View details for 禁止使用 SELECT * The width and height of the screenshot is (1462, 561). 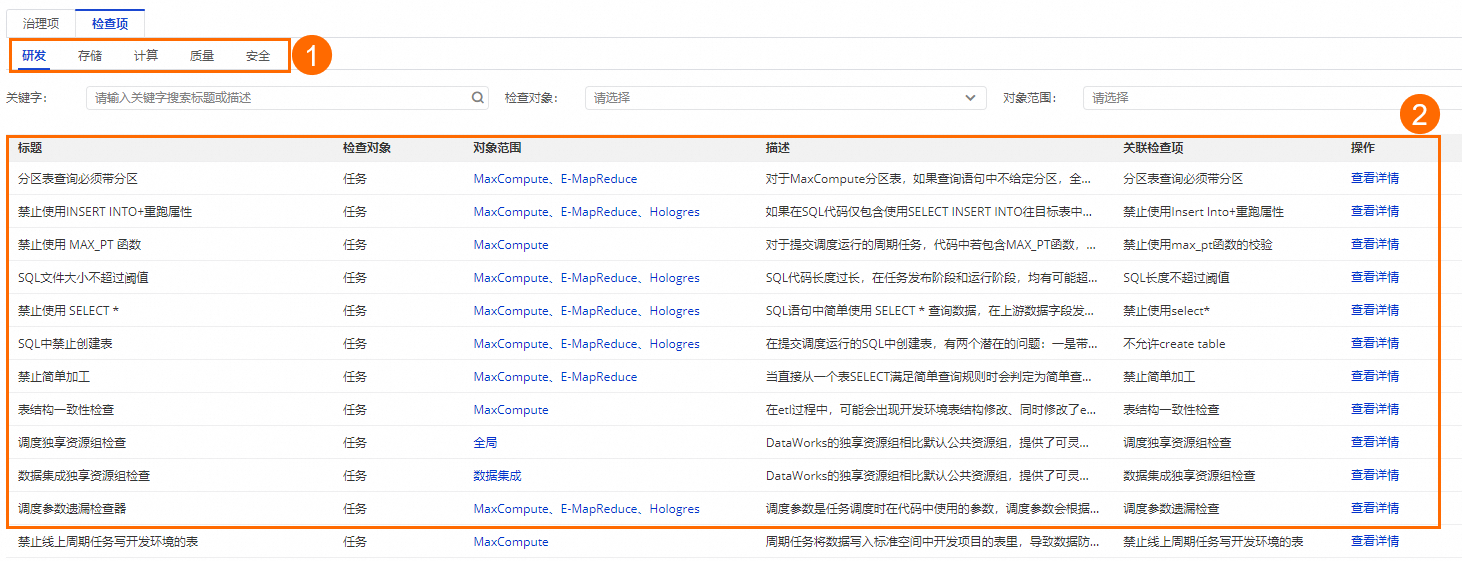(1375, 310)
